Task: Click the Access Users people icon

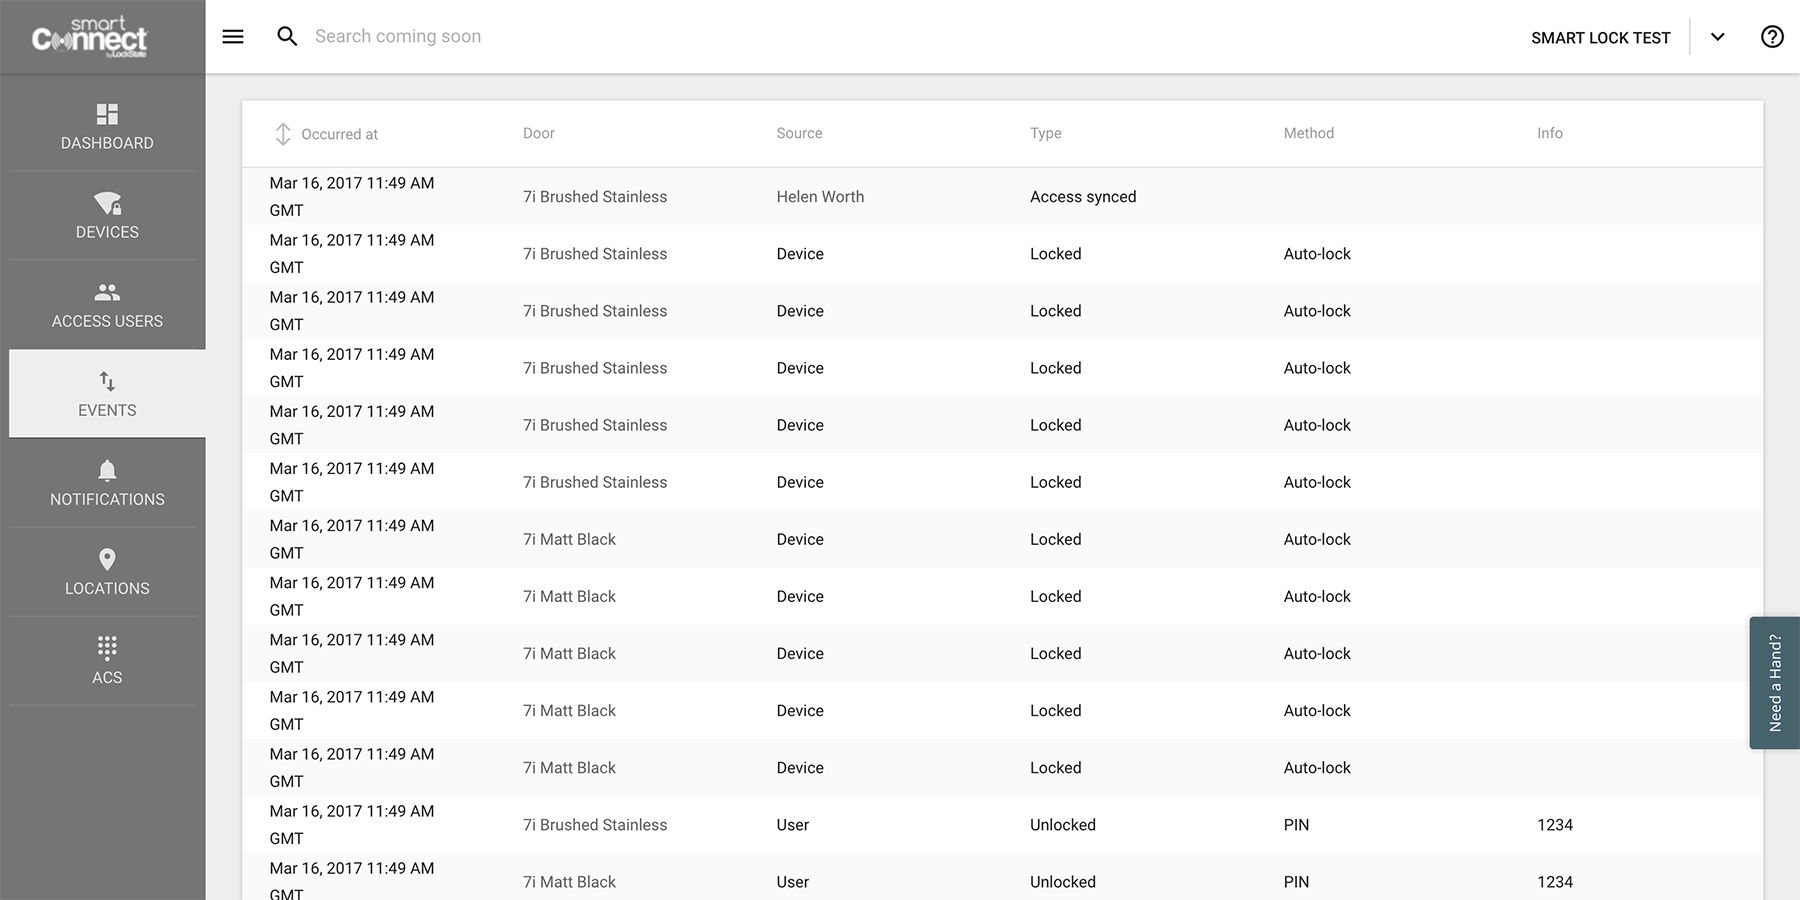Action: (x=107, y=292)
